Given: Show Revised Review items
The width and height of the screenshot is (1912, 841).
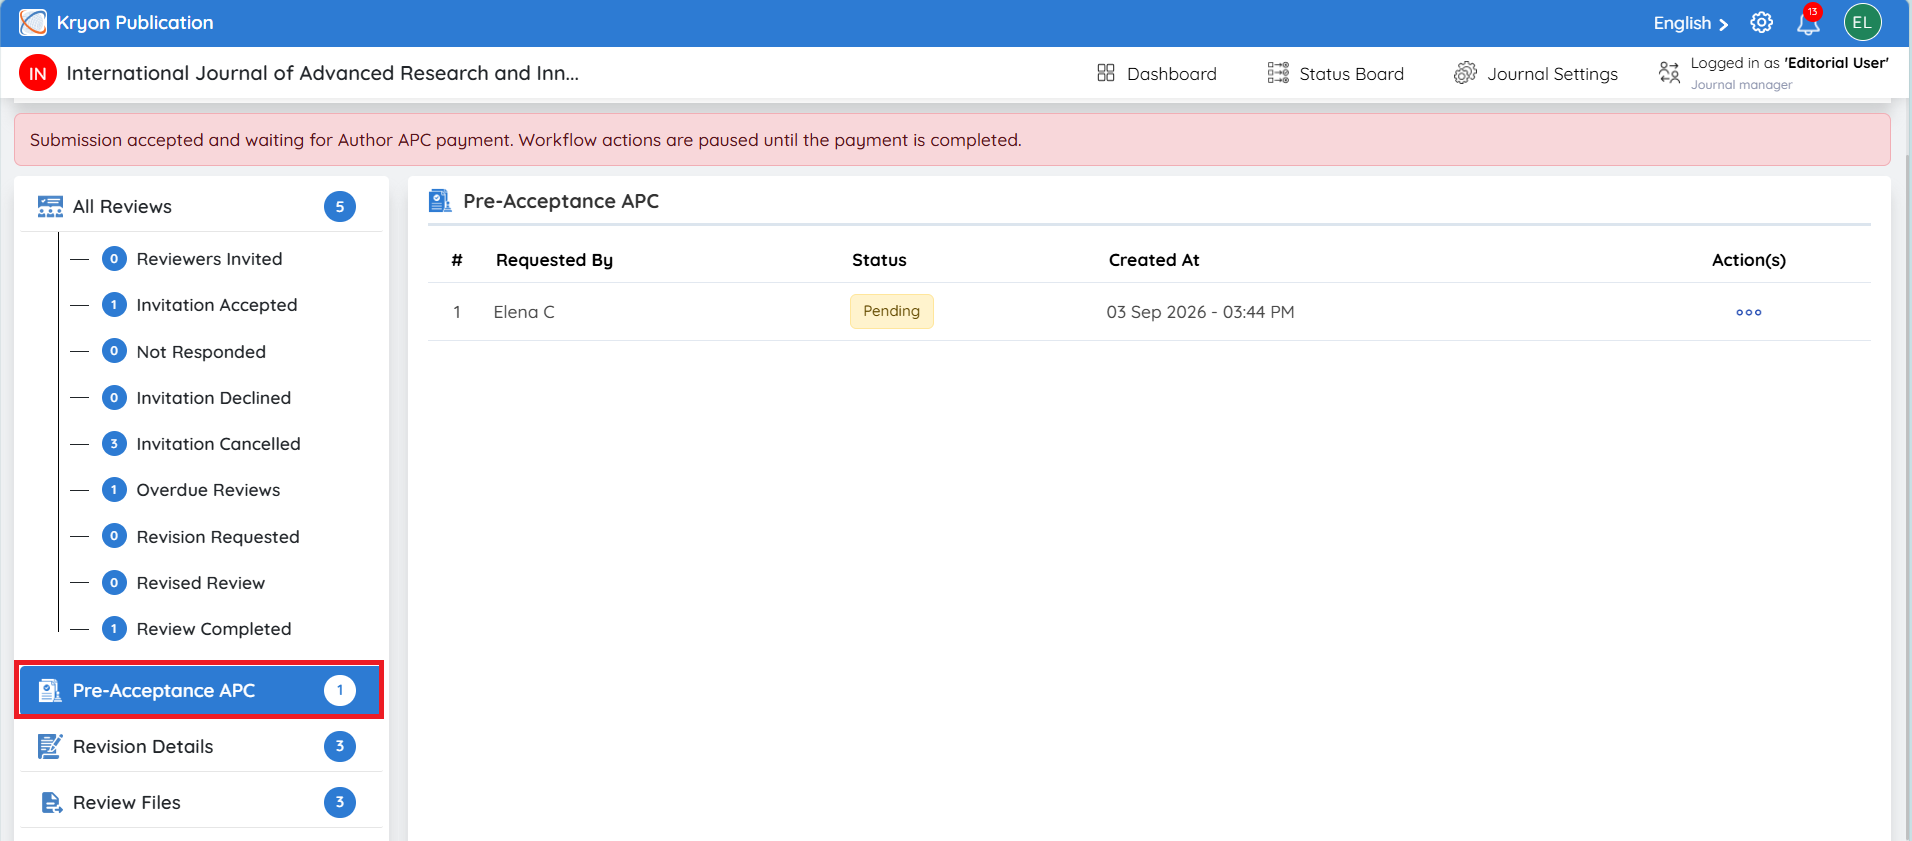Looking at the screenshot, I should click(x=201, y=583).
